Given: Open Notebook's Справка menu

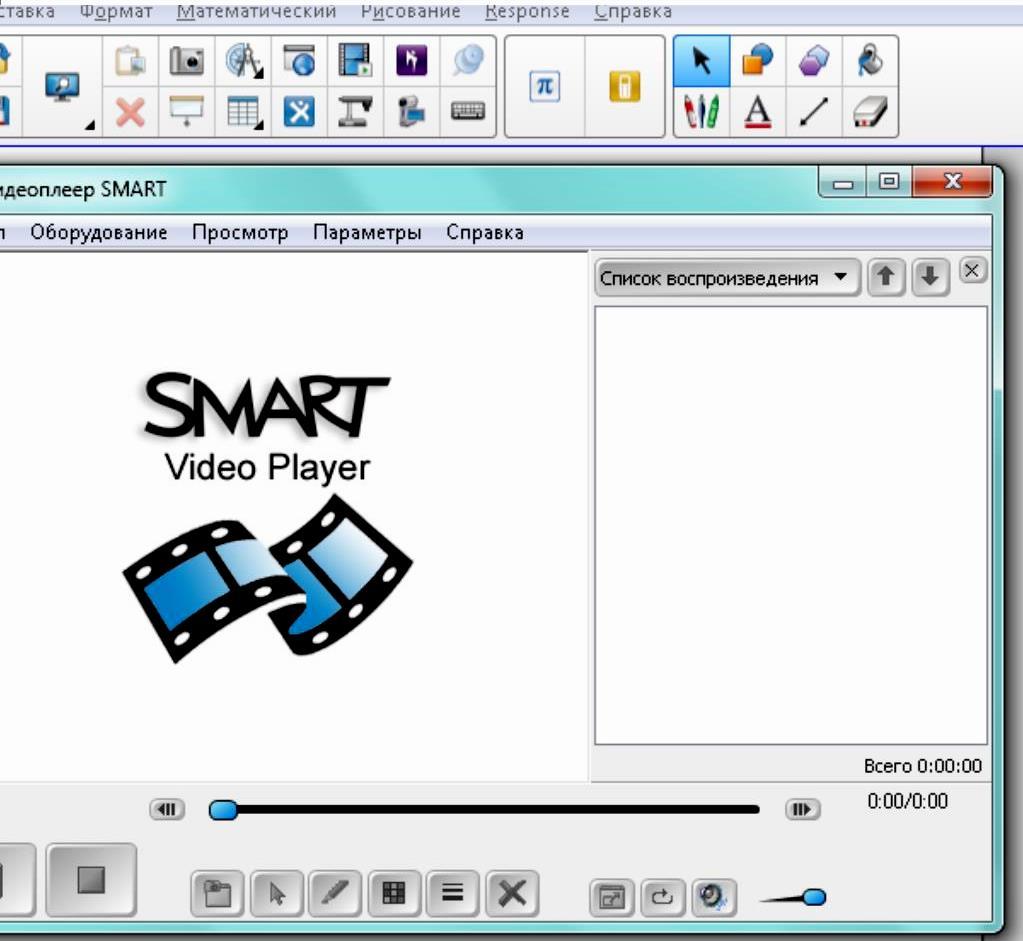Looking at the screenshot, I should coord(633,11).
